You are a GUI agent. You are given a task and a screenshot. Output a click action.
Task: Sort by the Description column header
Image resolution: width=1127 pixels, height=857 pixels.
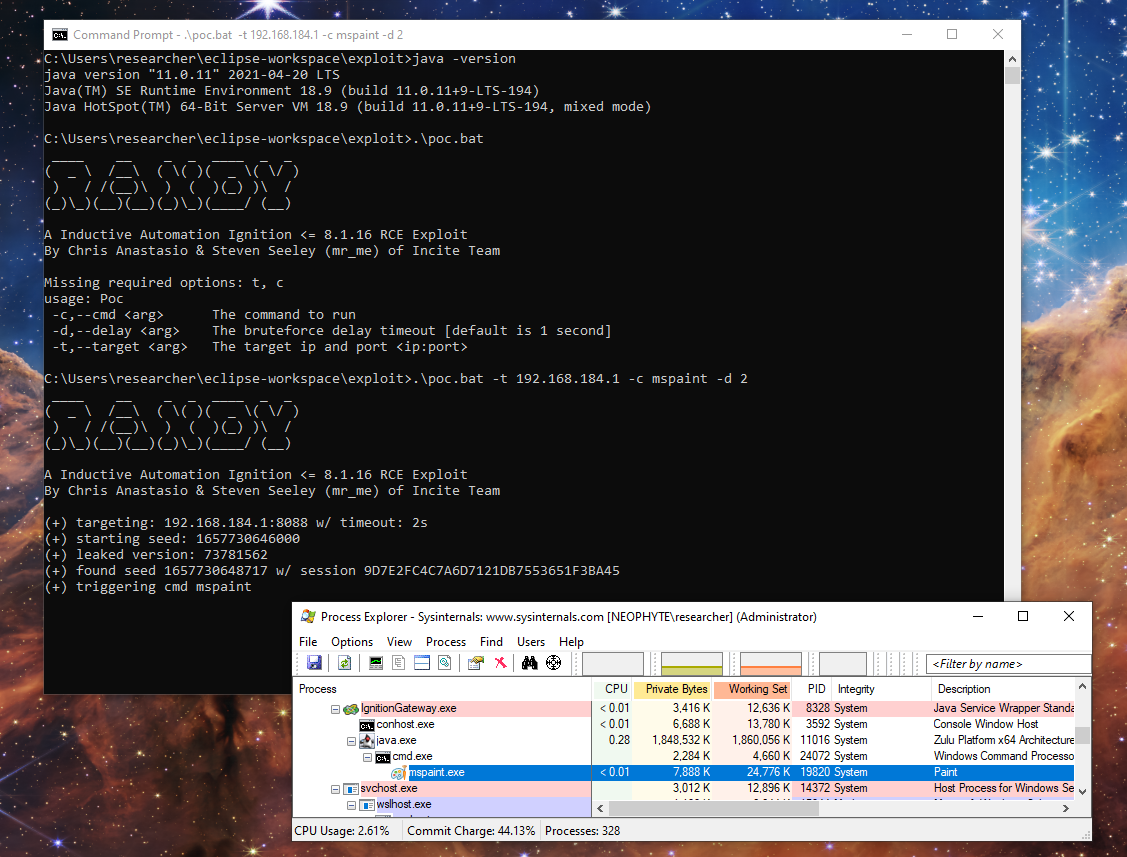click(1003, 689)
